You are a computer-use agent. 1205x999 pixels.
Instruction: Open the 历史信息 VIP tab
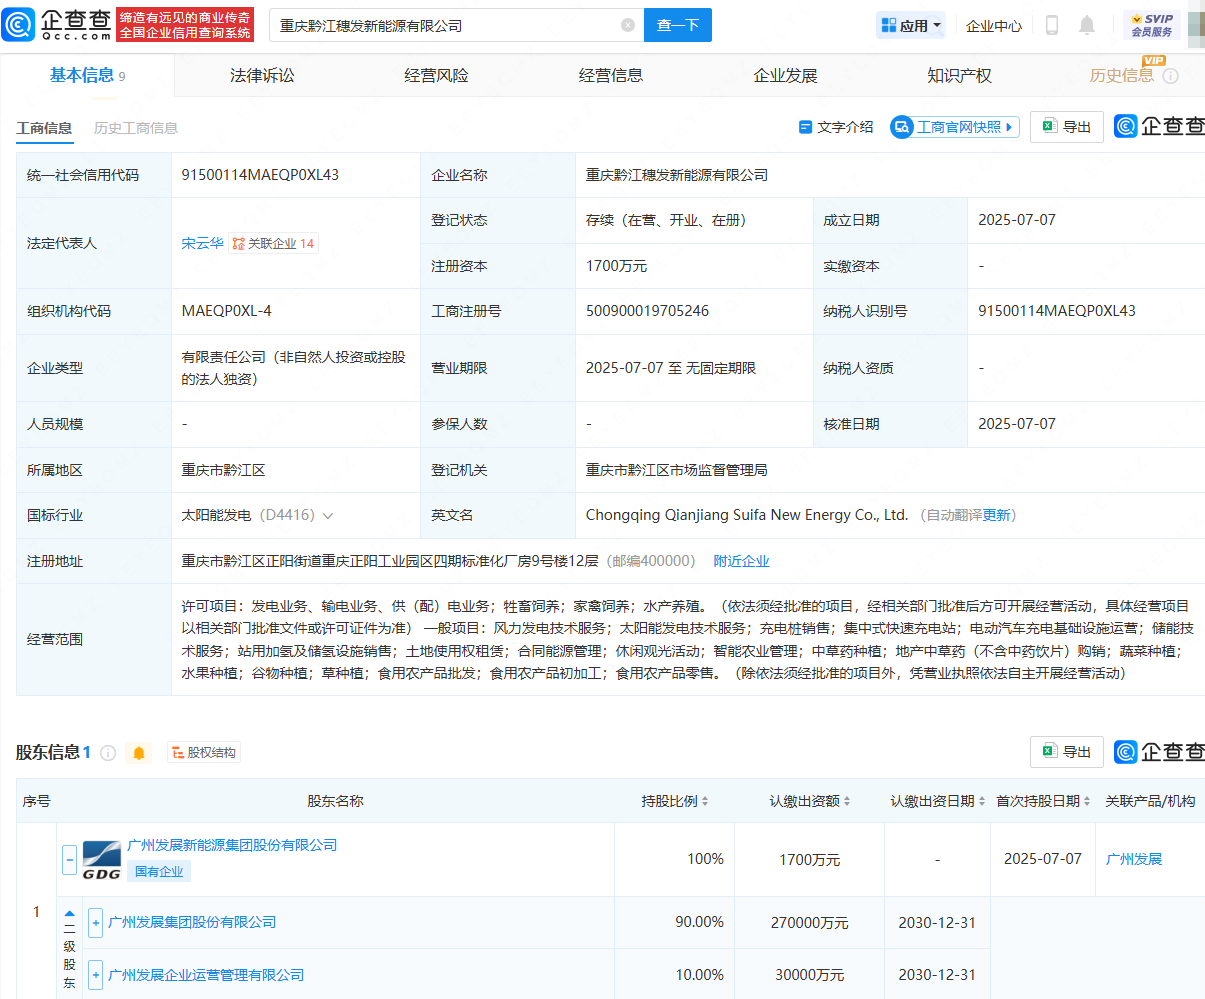click(x=1122, y=75)
